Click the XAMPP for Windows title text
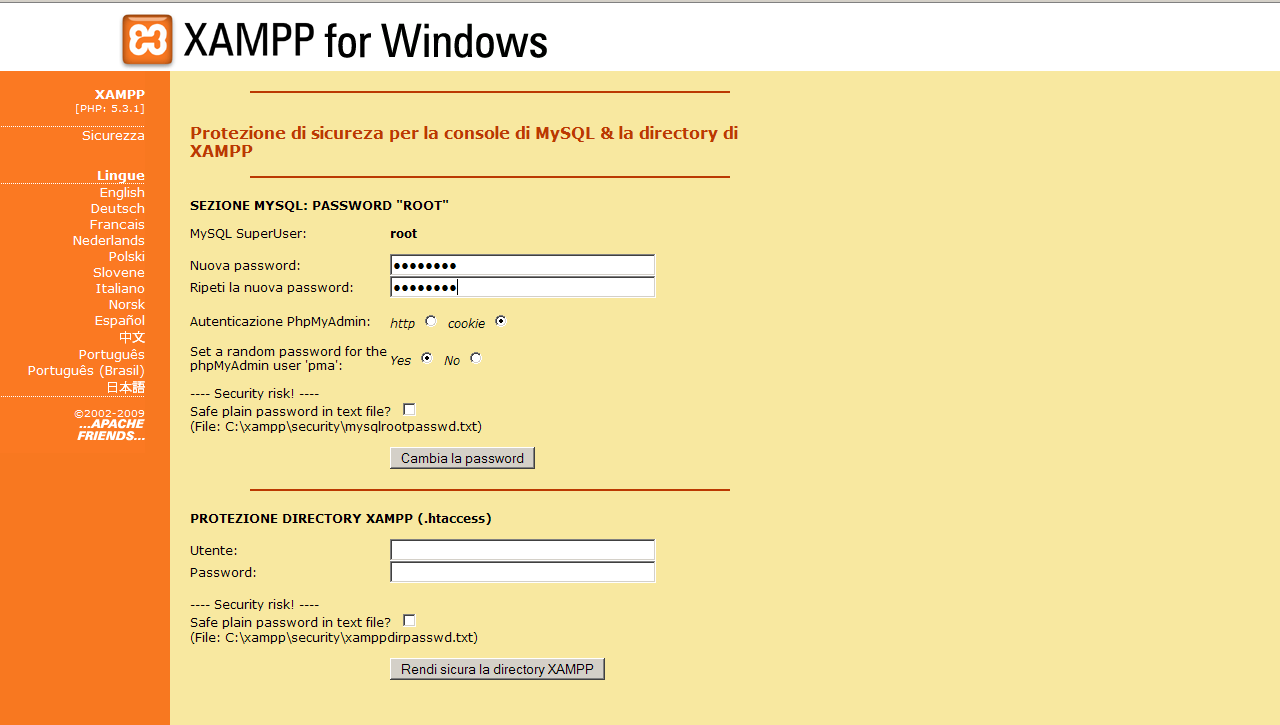The image size is (1280, 725). 365,41
